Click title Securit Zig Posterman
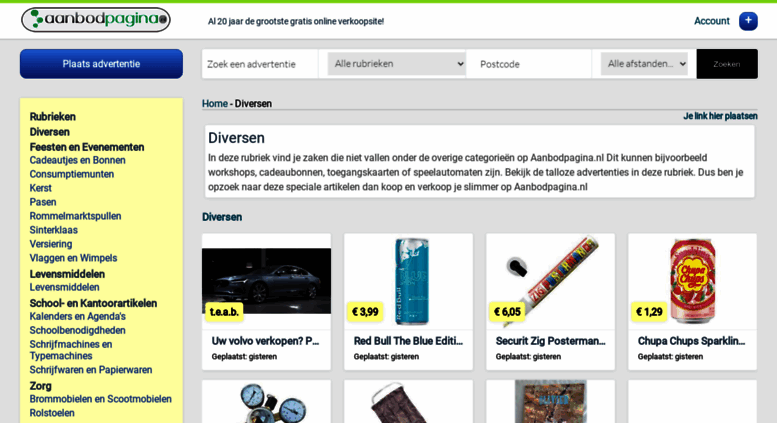Screen dimensions: 777x423 tap(551, 341)
